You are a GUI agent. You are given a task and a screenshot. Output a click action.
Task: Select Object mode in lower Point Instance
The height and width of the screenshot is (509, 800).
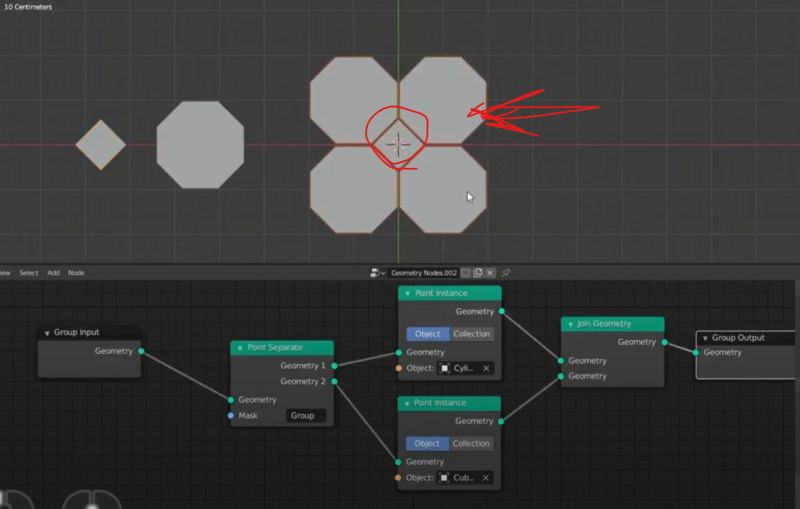pyautogui.click(x=427, y=444)
